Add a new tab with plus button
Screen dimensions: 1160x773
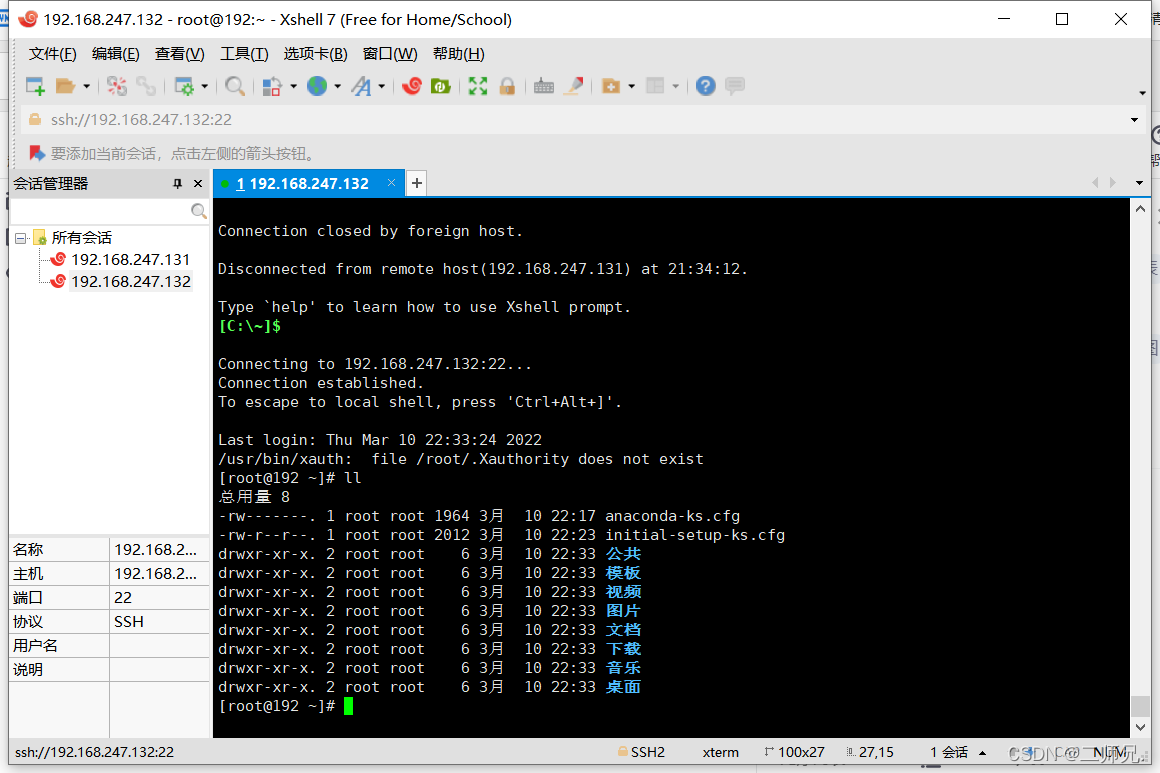[417, 183]
